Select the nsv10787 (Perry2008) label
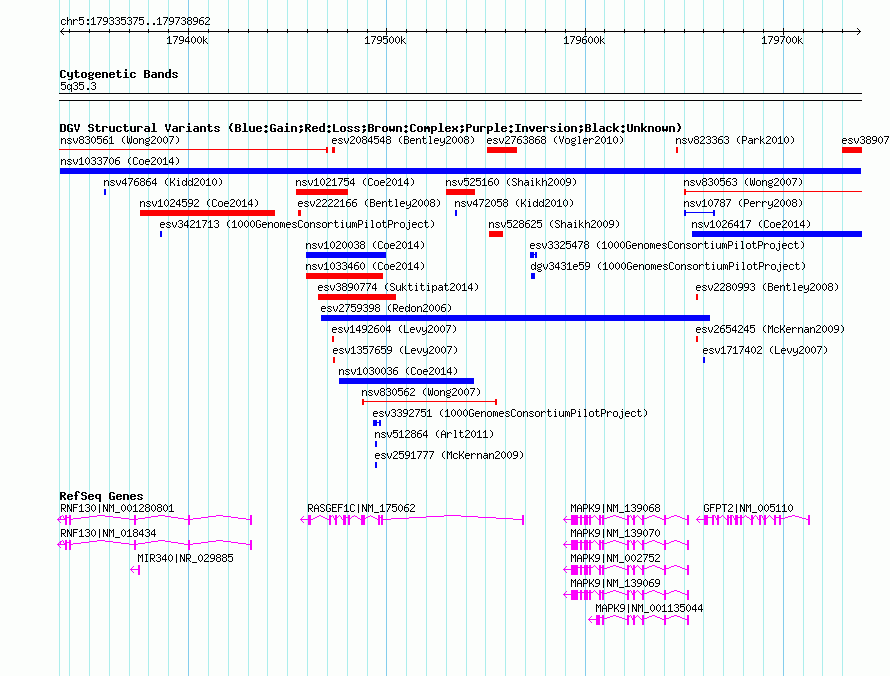This screenshot has height=676, width=890. 743,203
